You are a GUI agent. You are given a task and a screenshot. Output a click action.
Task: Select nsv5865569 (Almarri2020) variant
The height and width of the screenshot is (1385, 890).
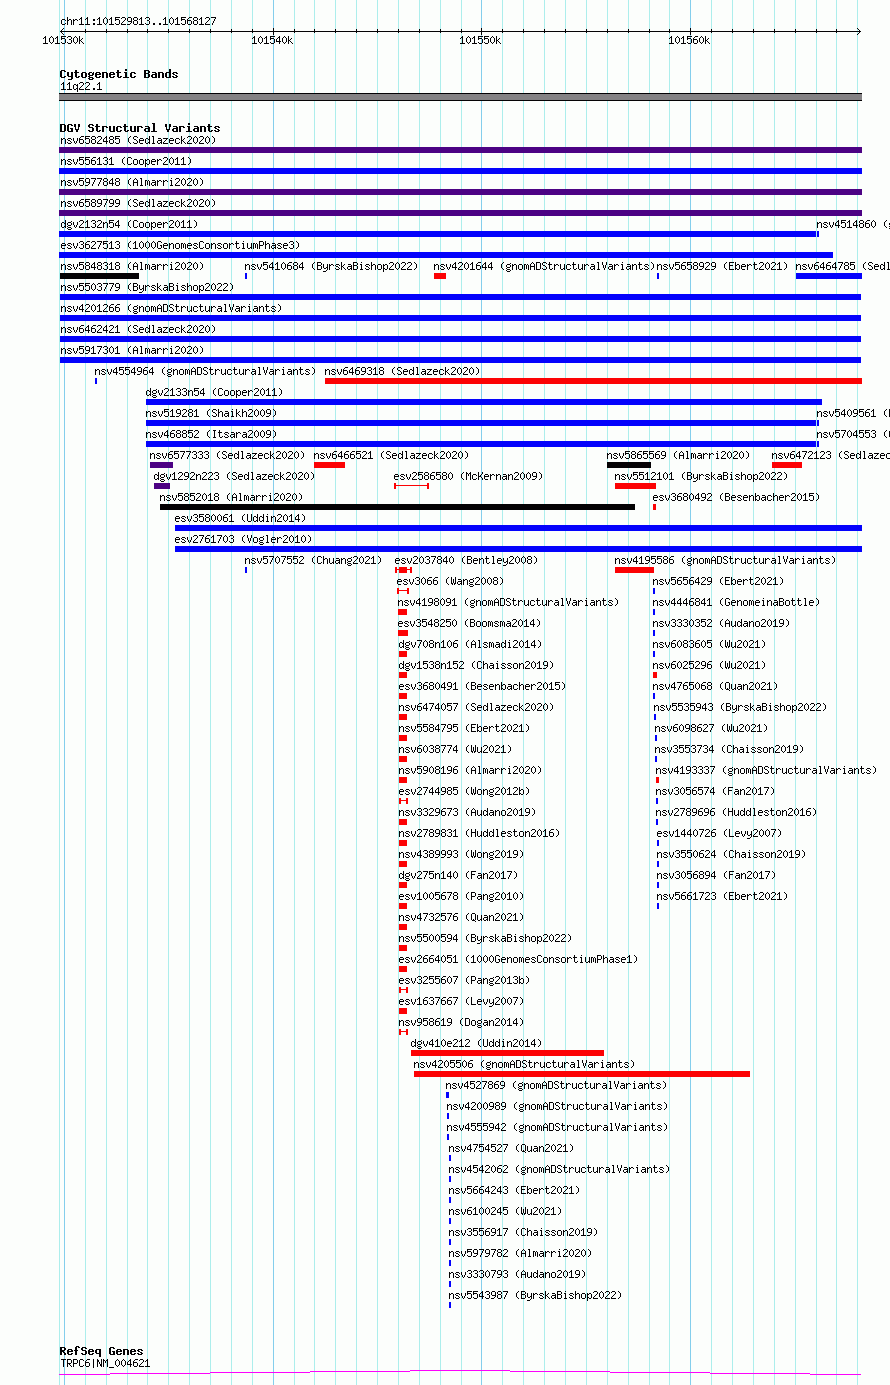(x=678, y=455)
